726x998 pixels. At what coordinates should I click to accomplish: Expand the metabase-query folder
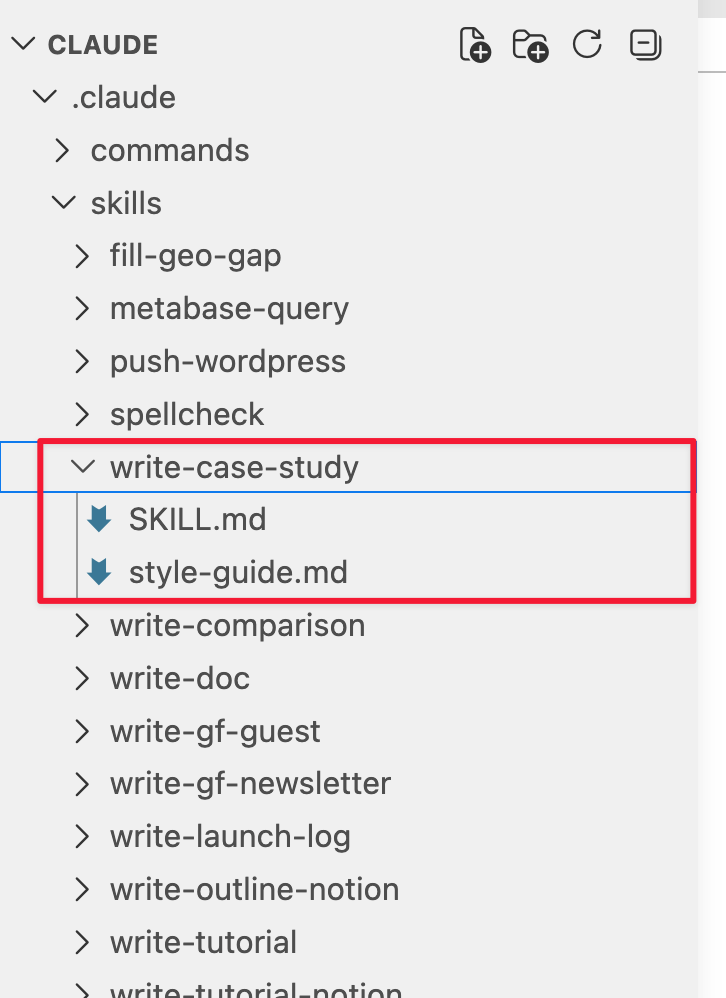(x=82, y=308)
